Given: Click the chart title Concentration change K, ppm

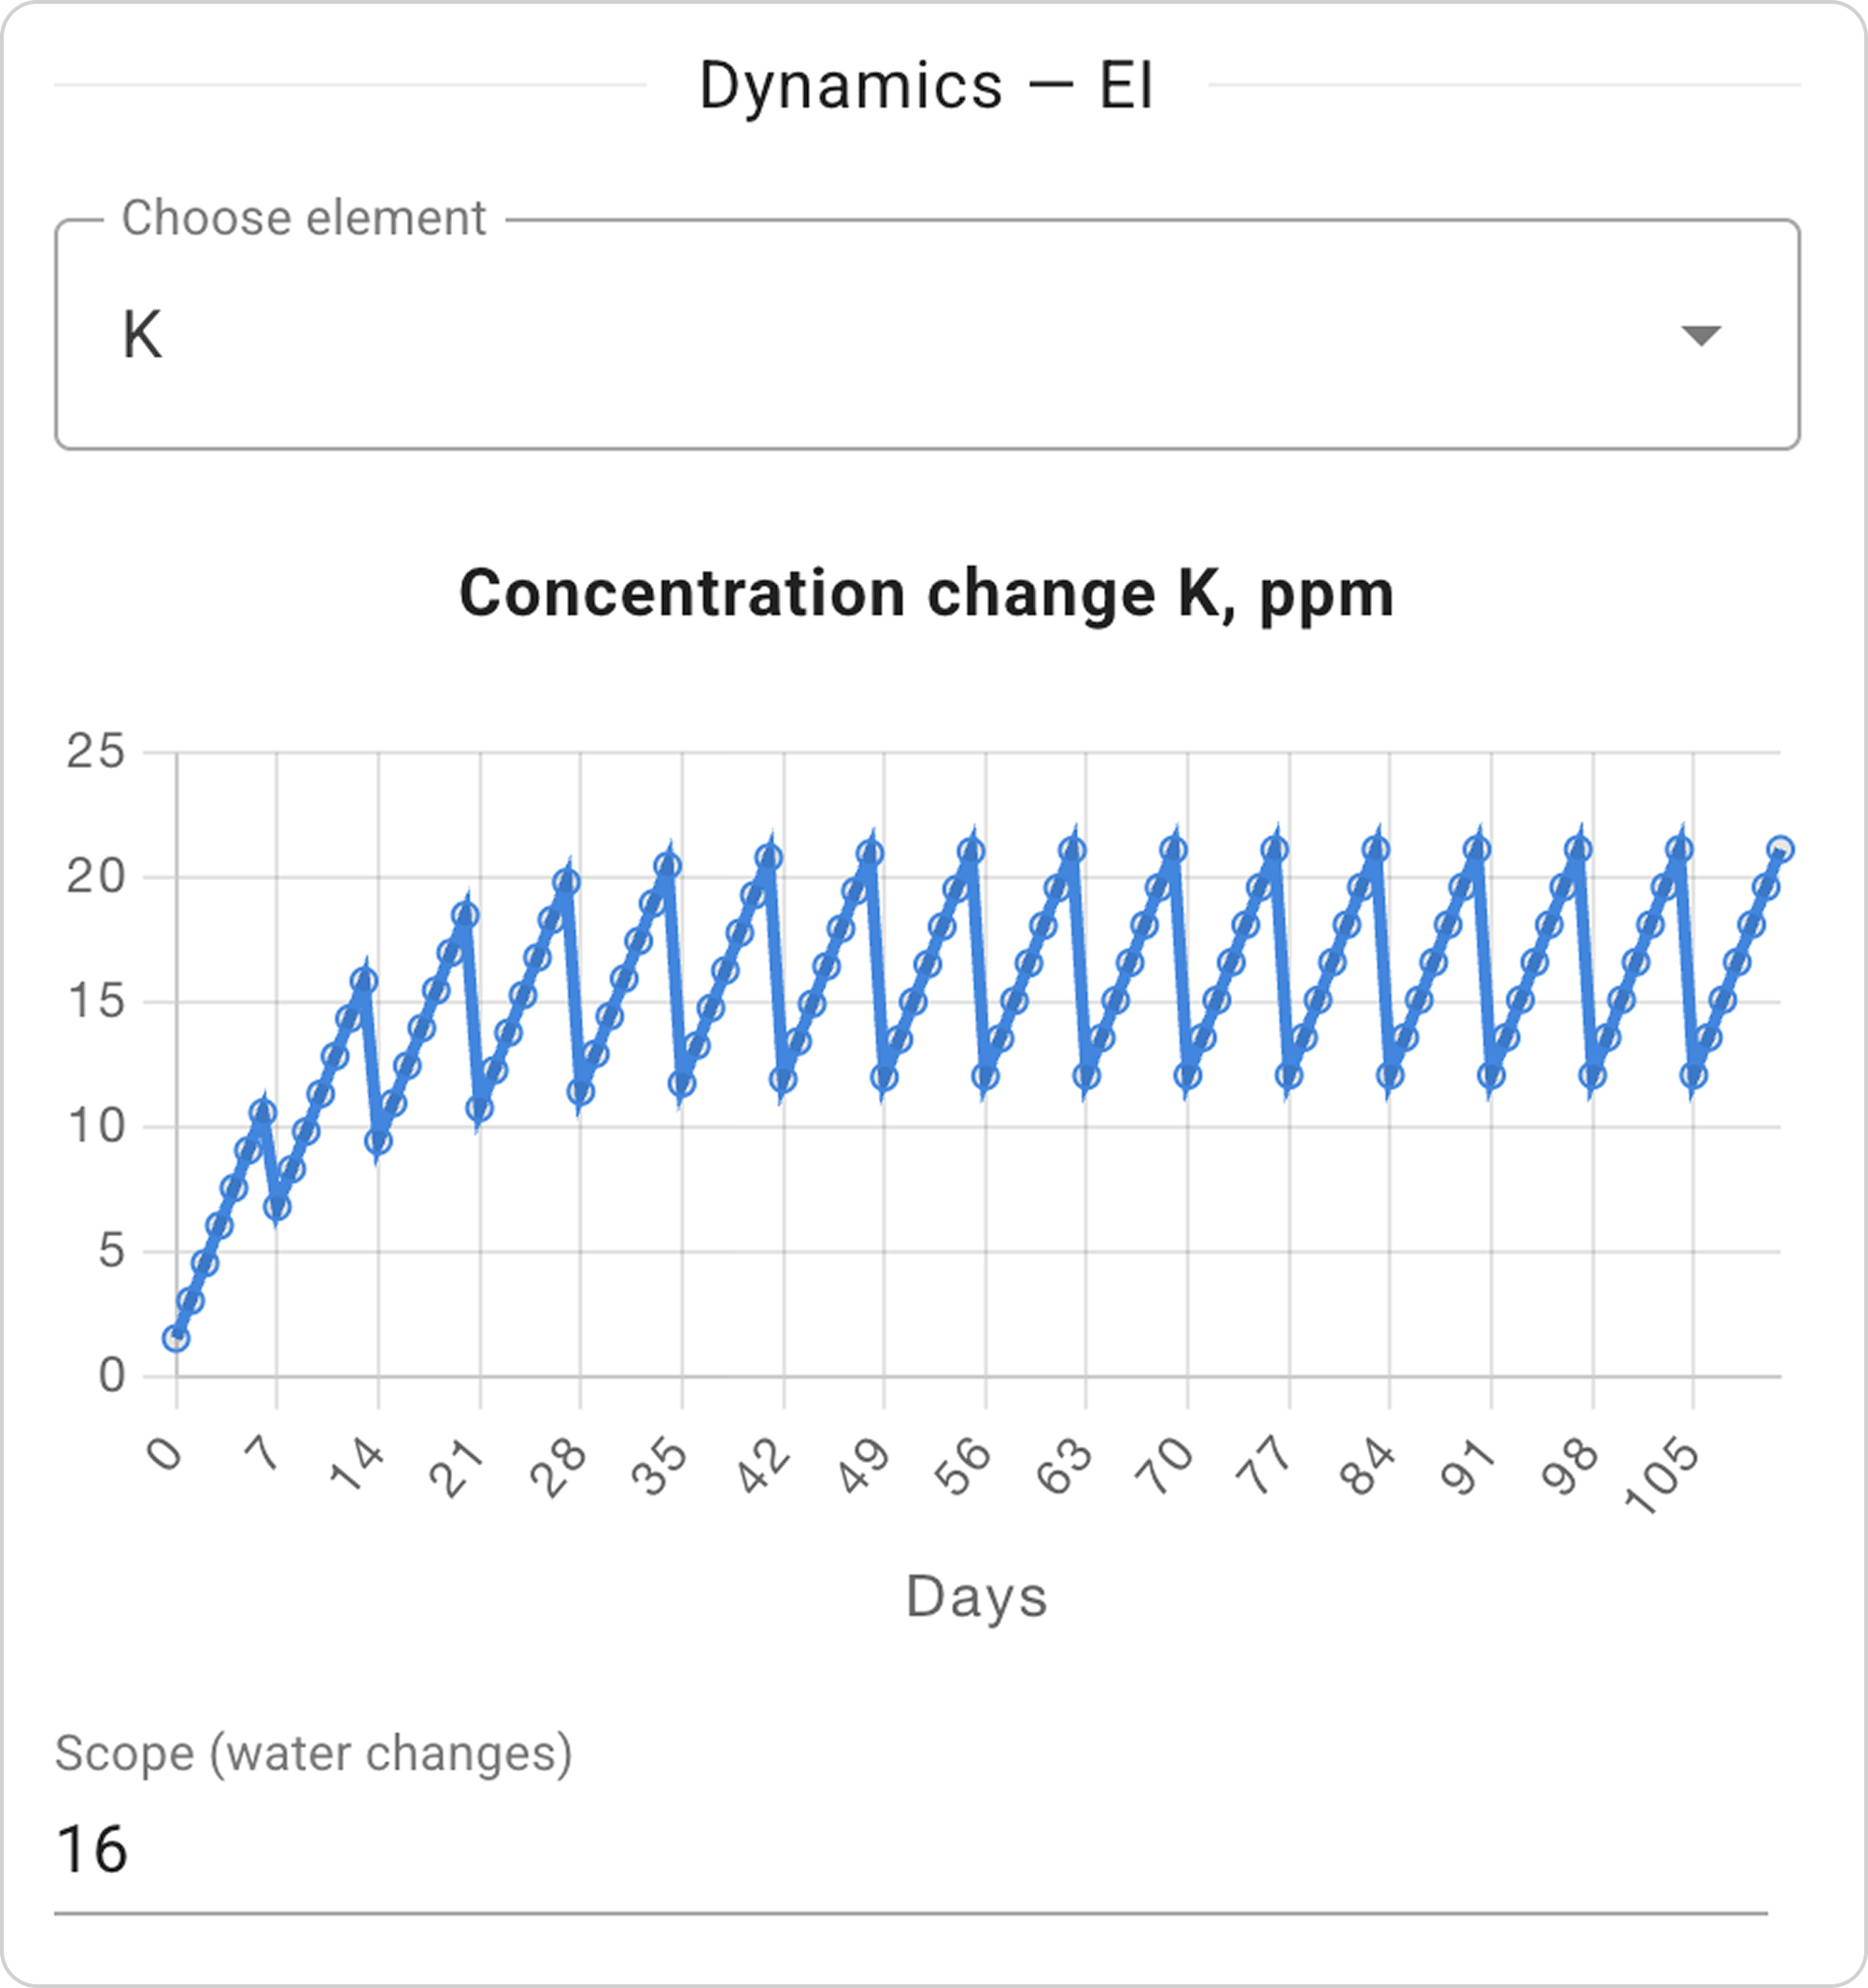Looking at the screenshot, I should click(x=926, y=594).
